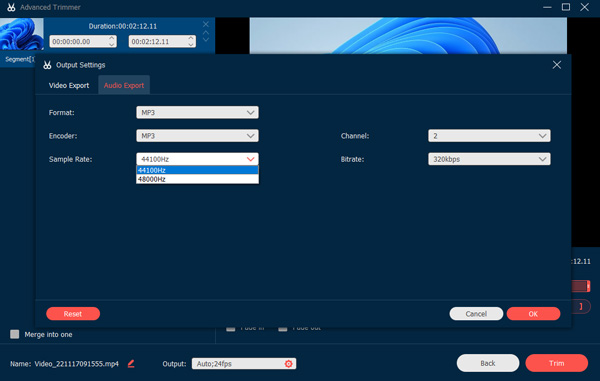Choose the 44100Hz option in list

tap(197, 170)
